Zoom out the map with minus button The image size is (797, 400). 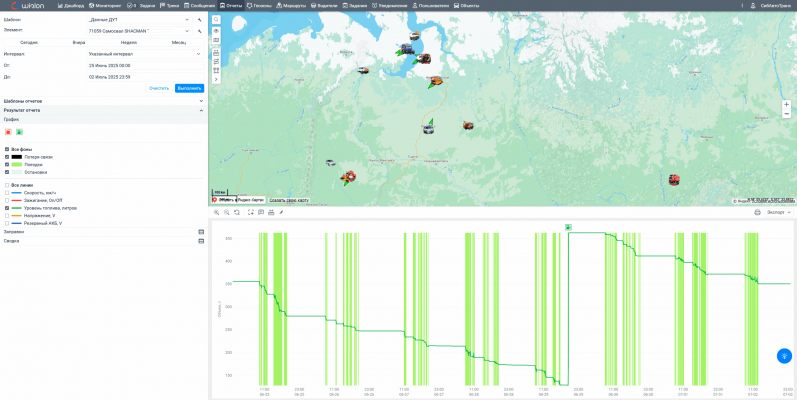click(x=787, y=114)
